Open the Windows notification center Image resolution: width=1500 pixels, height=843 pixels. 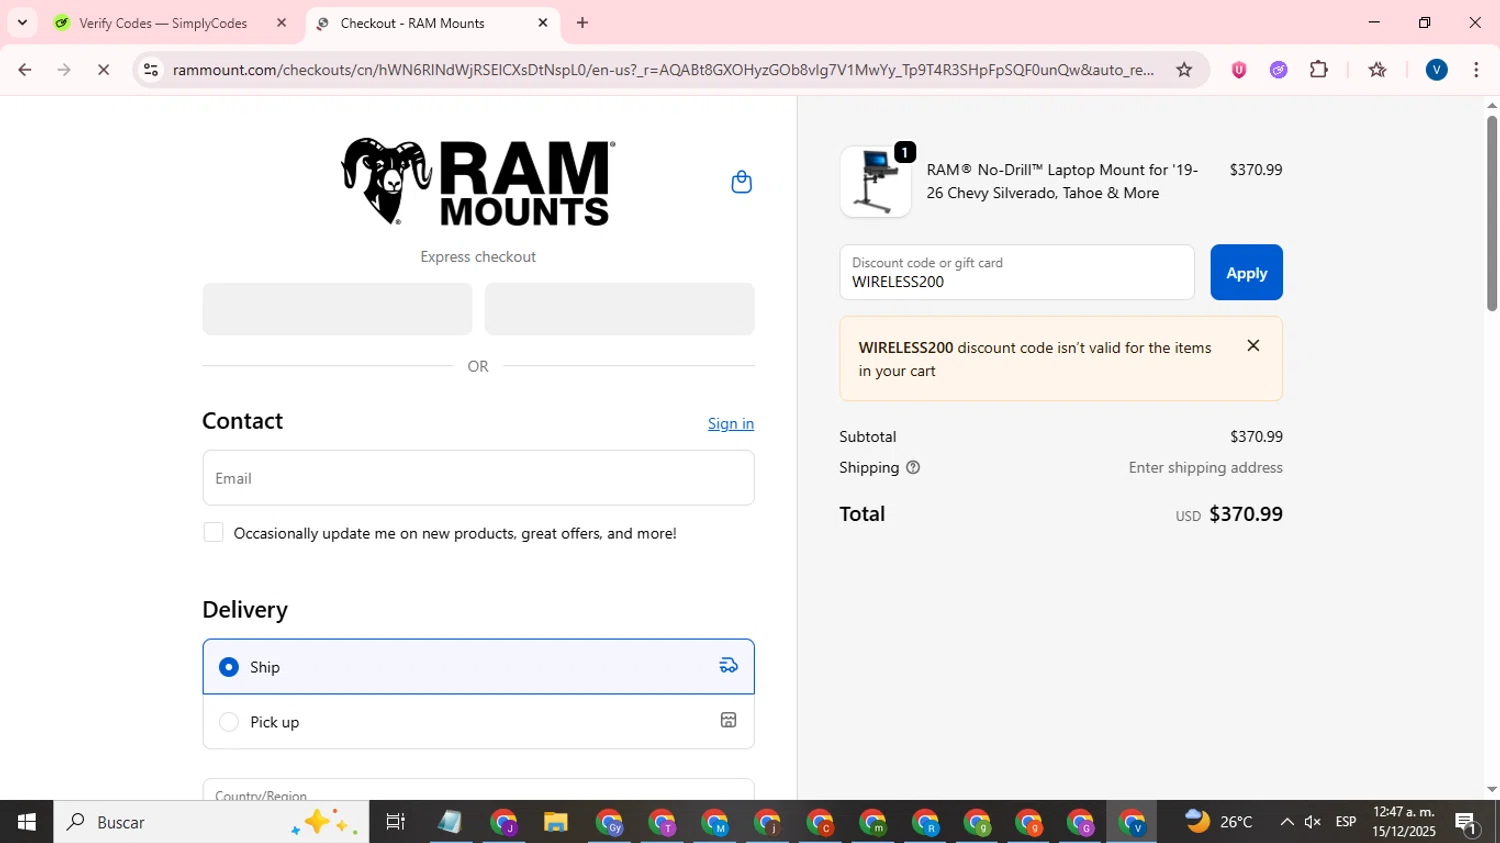pyautogui.click(x=1467, y=822)
